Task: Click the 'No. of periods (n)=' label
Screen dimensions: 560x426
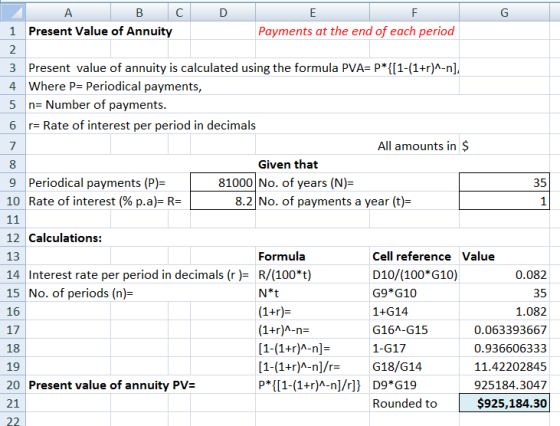Action: tap(81, 293)
